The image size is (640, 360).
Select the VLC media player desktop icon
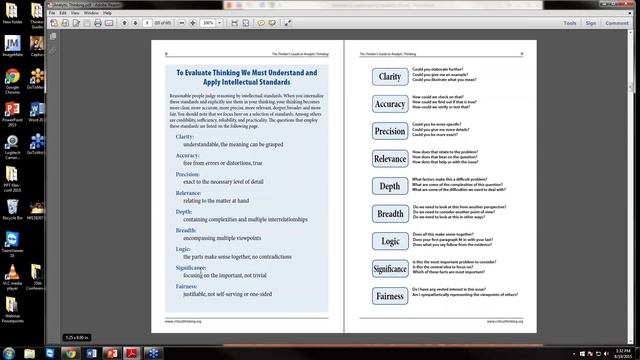point(12,277)
